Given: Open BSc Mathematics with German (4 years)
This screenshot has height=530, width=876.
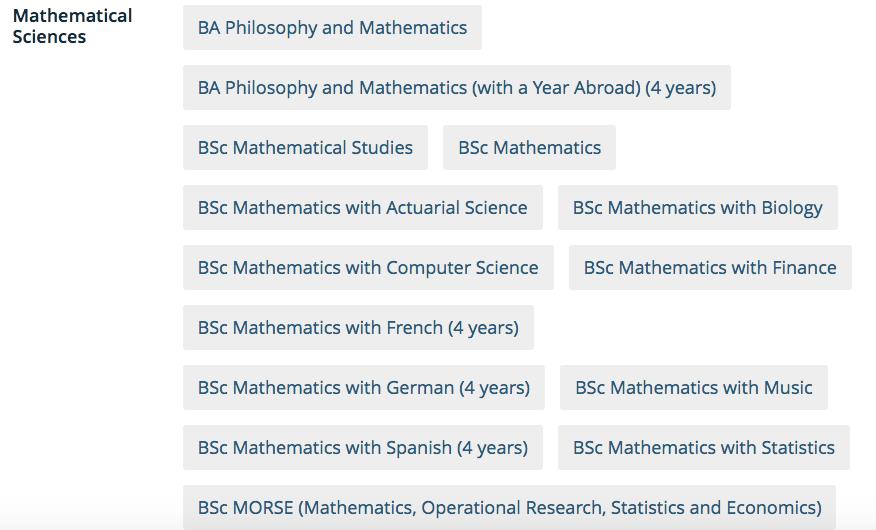Looking at the screenshot, I should (363, 388).
